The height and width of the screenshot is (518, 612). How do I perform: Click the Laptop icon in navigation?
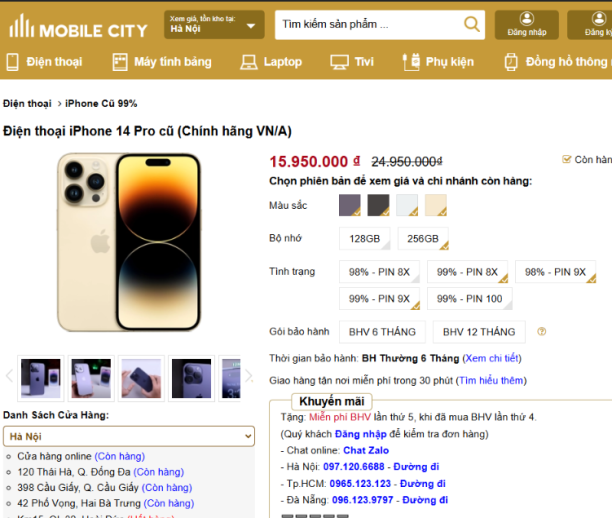coord(247,62)
